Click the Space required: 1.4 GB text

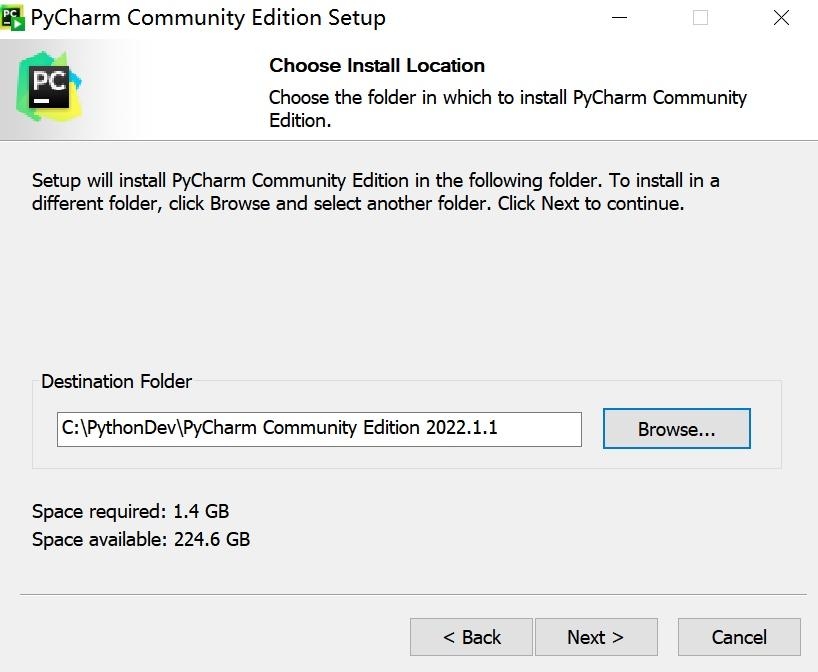(x=134, y=511)
